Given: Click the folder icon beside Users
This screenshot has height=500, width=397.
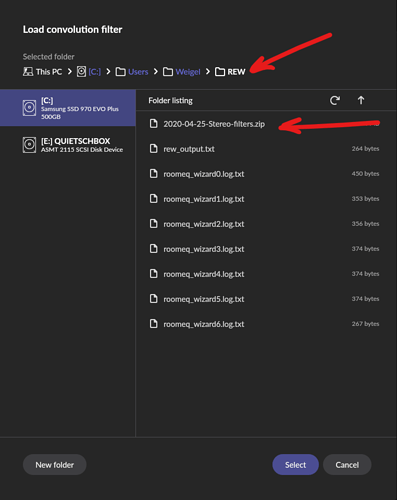Looking at the screenshot, I should pos(120,72).
